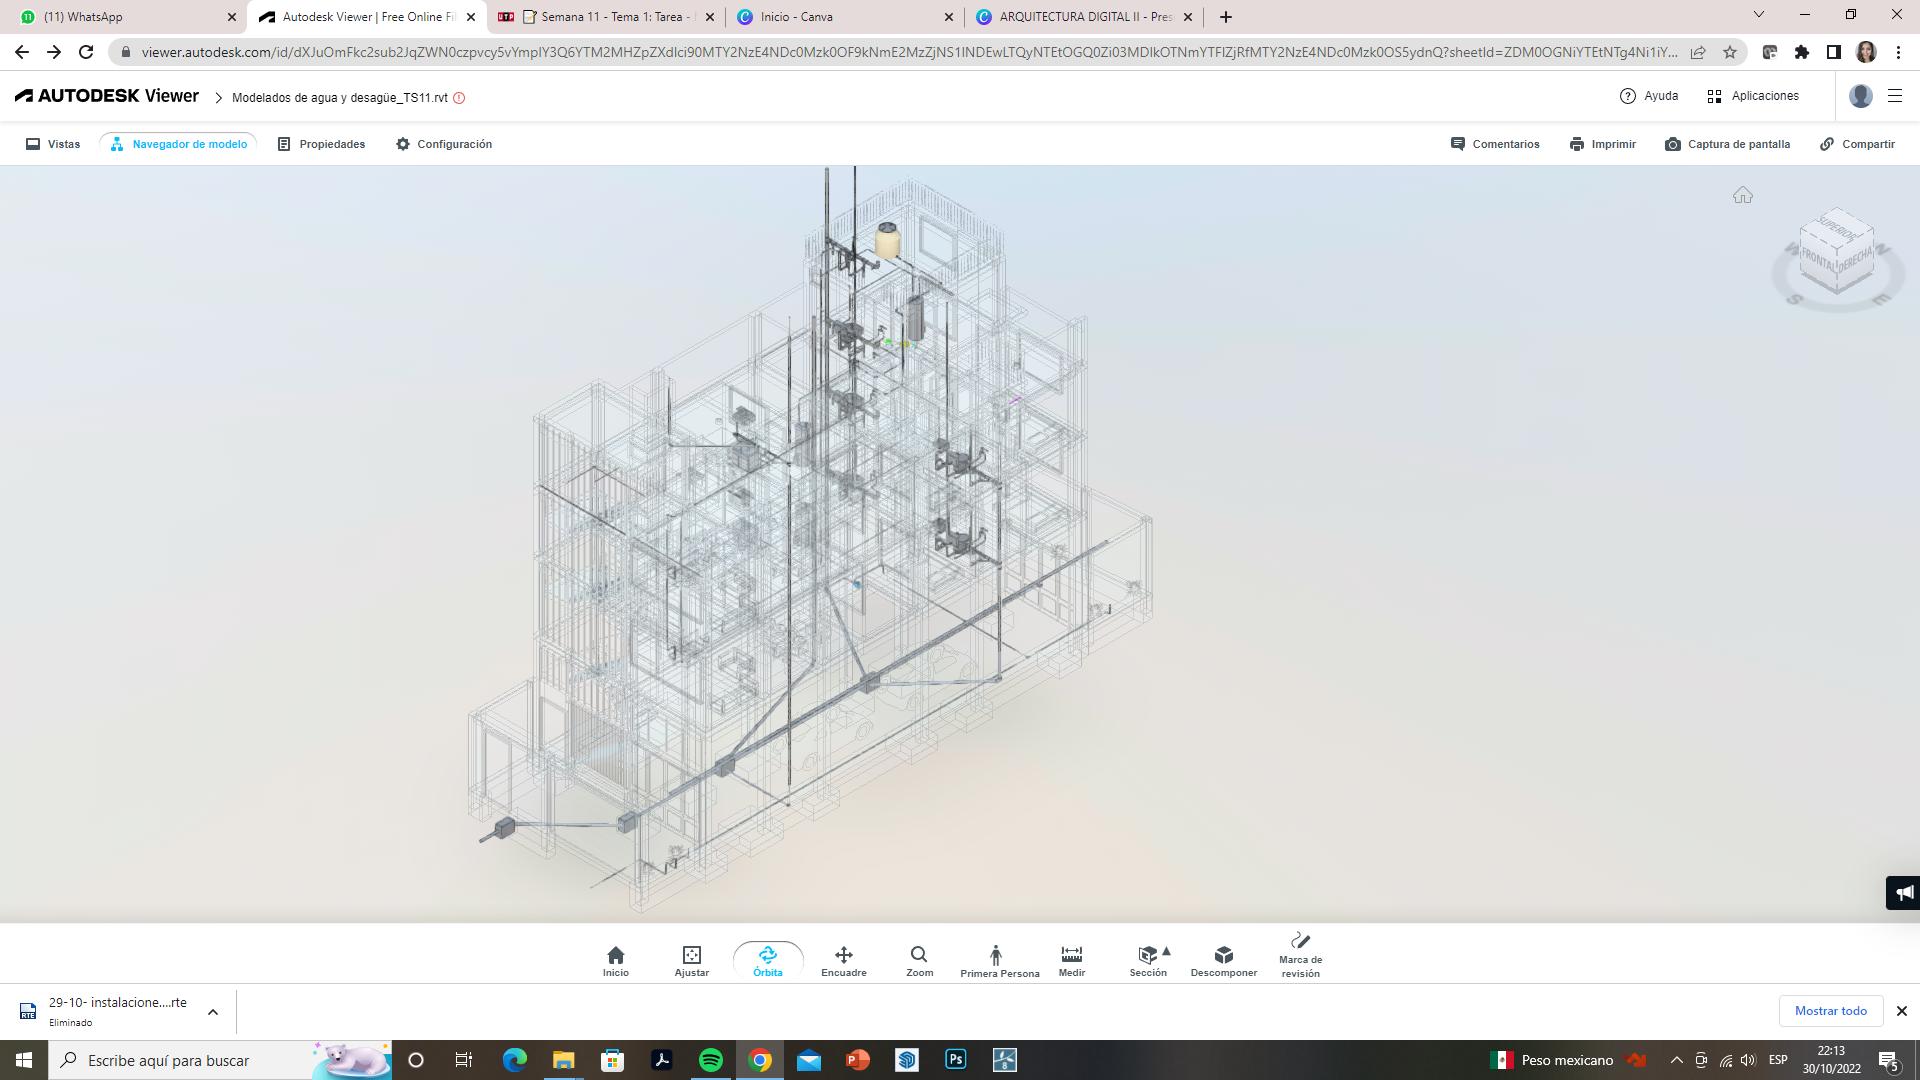The width and height of the screenshot is (1920, 1080).
Task: Click the ViewCube FRONTAL face
Action: (x=1816, y=262)
